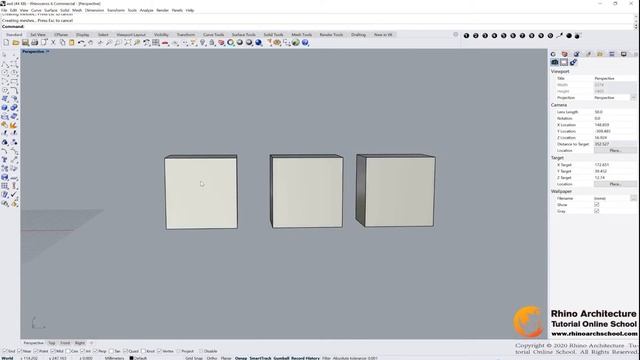Click the Lens Length value field
The width and height of the screenshot is (640, 360).
[615, 112]
